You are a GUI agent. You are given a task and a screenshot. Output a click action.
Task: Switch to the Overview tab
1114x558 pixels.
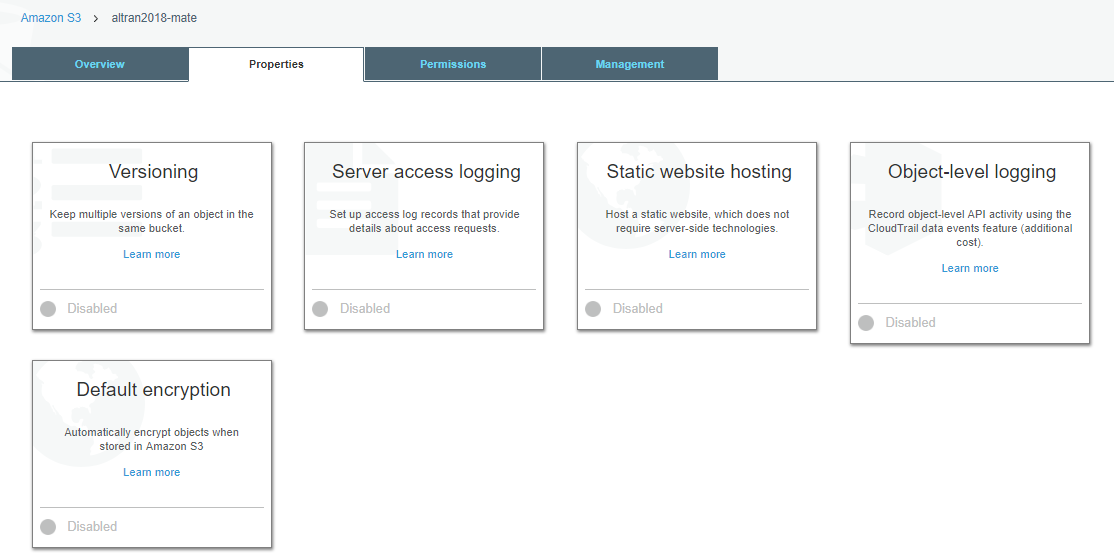[x=100, y=64]
